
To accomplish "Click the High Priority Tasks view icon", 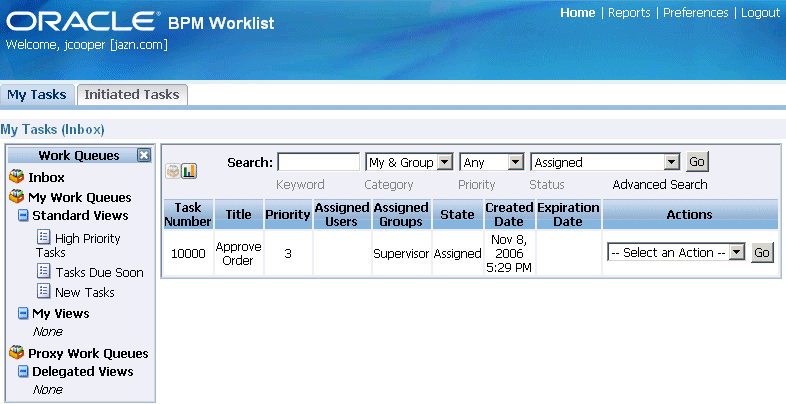I will point(44,236).
